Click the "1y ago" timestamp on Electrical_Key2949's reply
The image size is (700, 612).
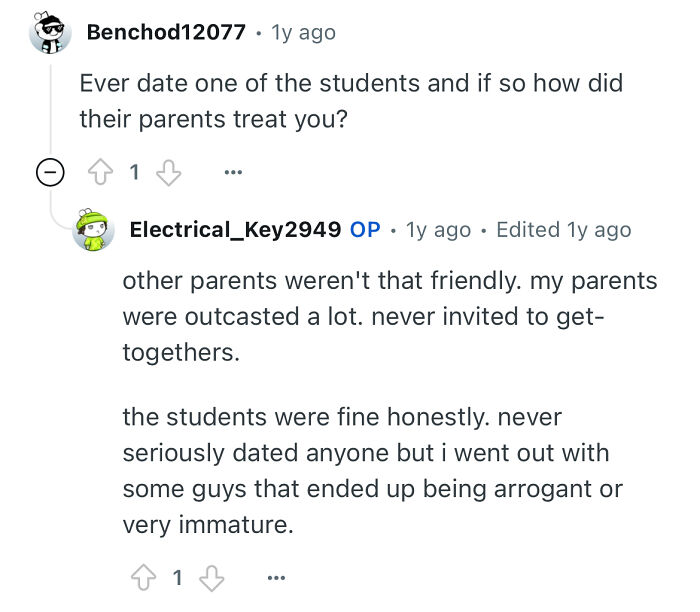(x=438, y=230)
